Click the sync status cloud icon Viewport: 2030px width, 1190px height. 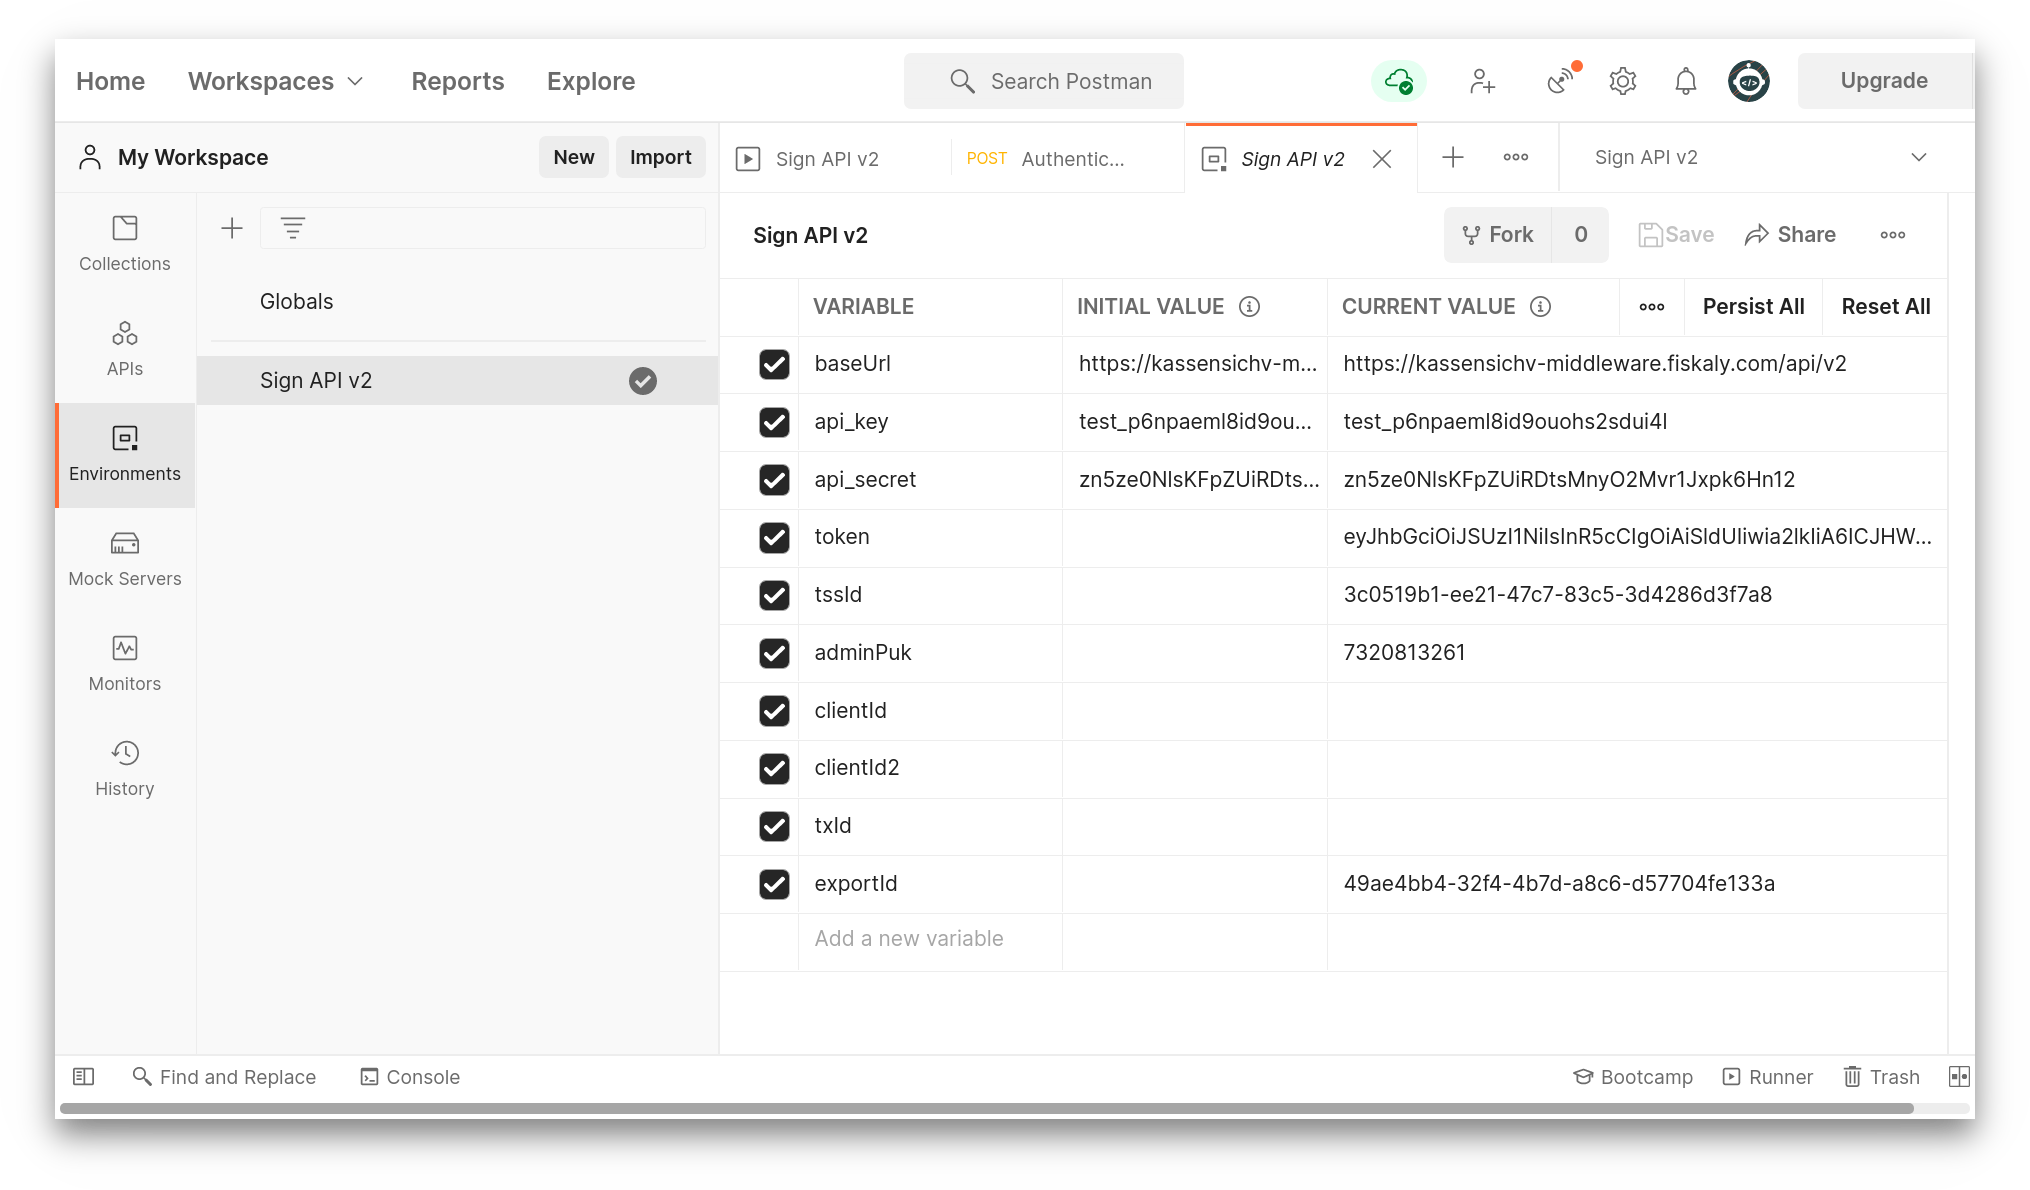coord(1398,81)
